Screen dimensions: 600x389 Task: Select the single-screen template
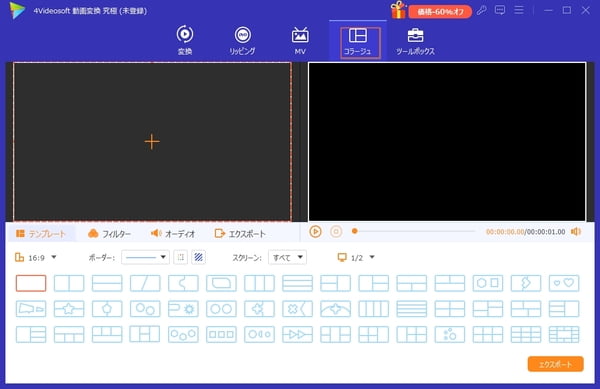point(31,283)
